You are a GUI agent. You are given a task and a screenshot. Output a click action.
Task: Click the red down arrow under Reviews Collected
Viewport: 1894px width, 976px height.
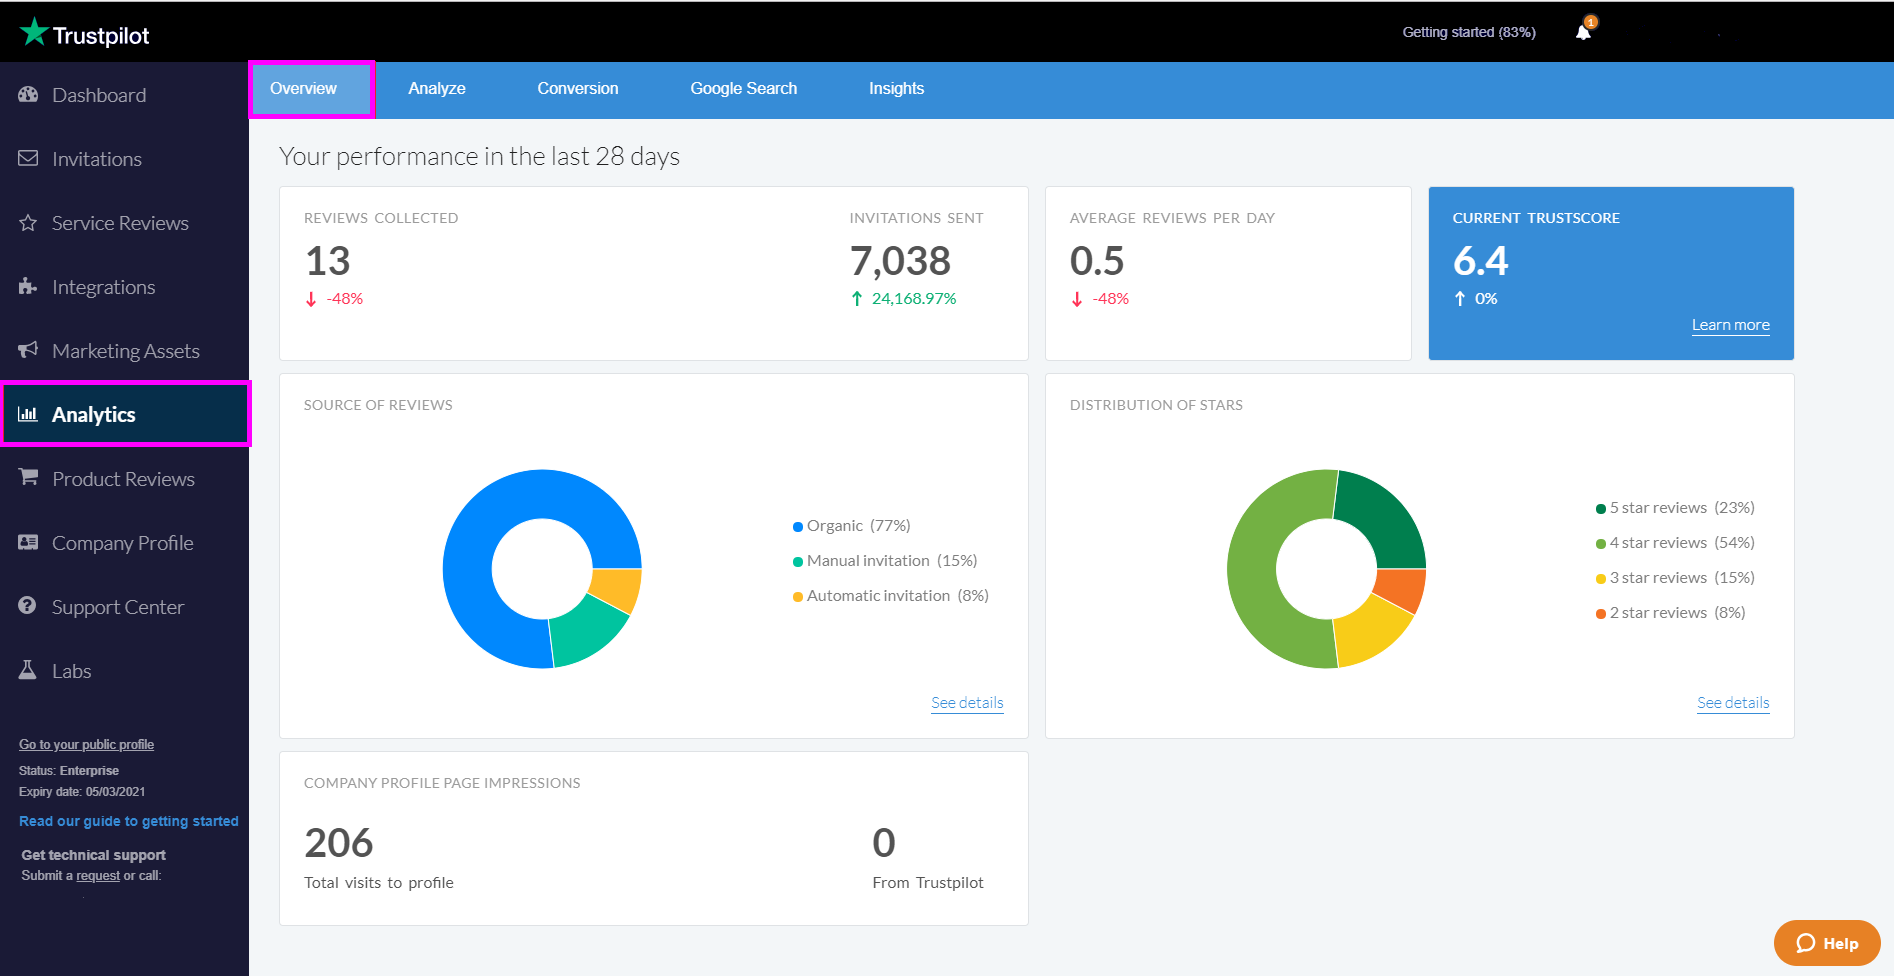coord(311,299)
